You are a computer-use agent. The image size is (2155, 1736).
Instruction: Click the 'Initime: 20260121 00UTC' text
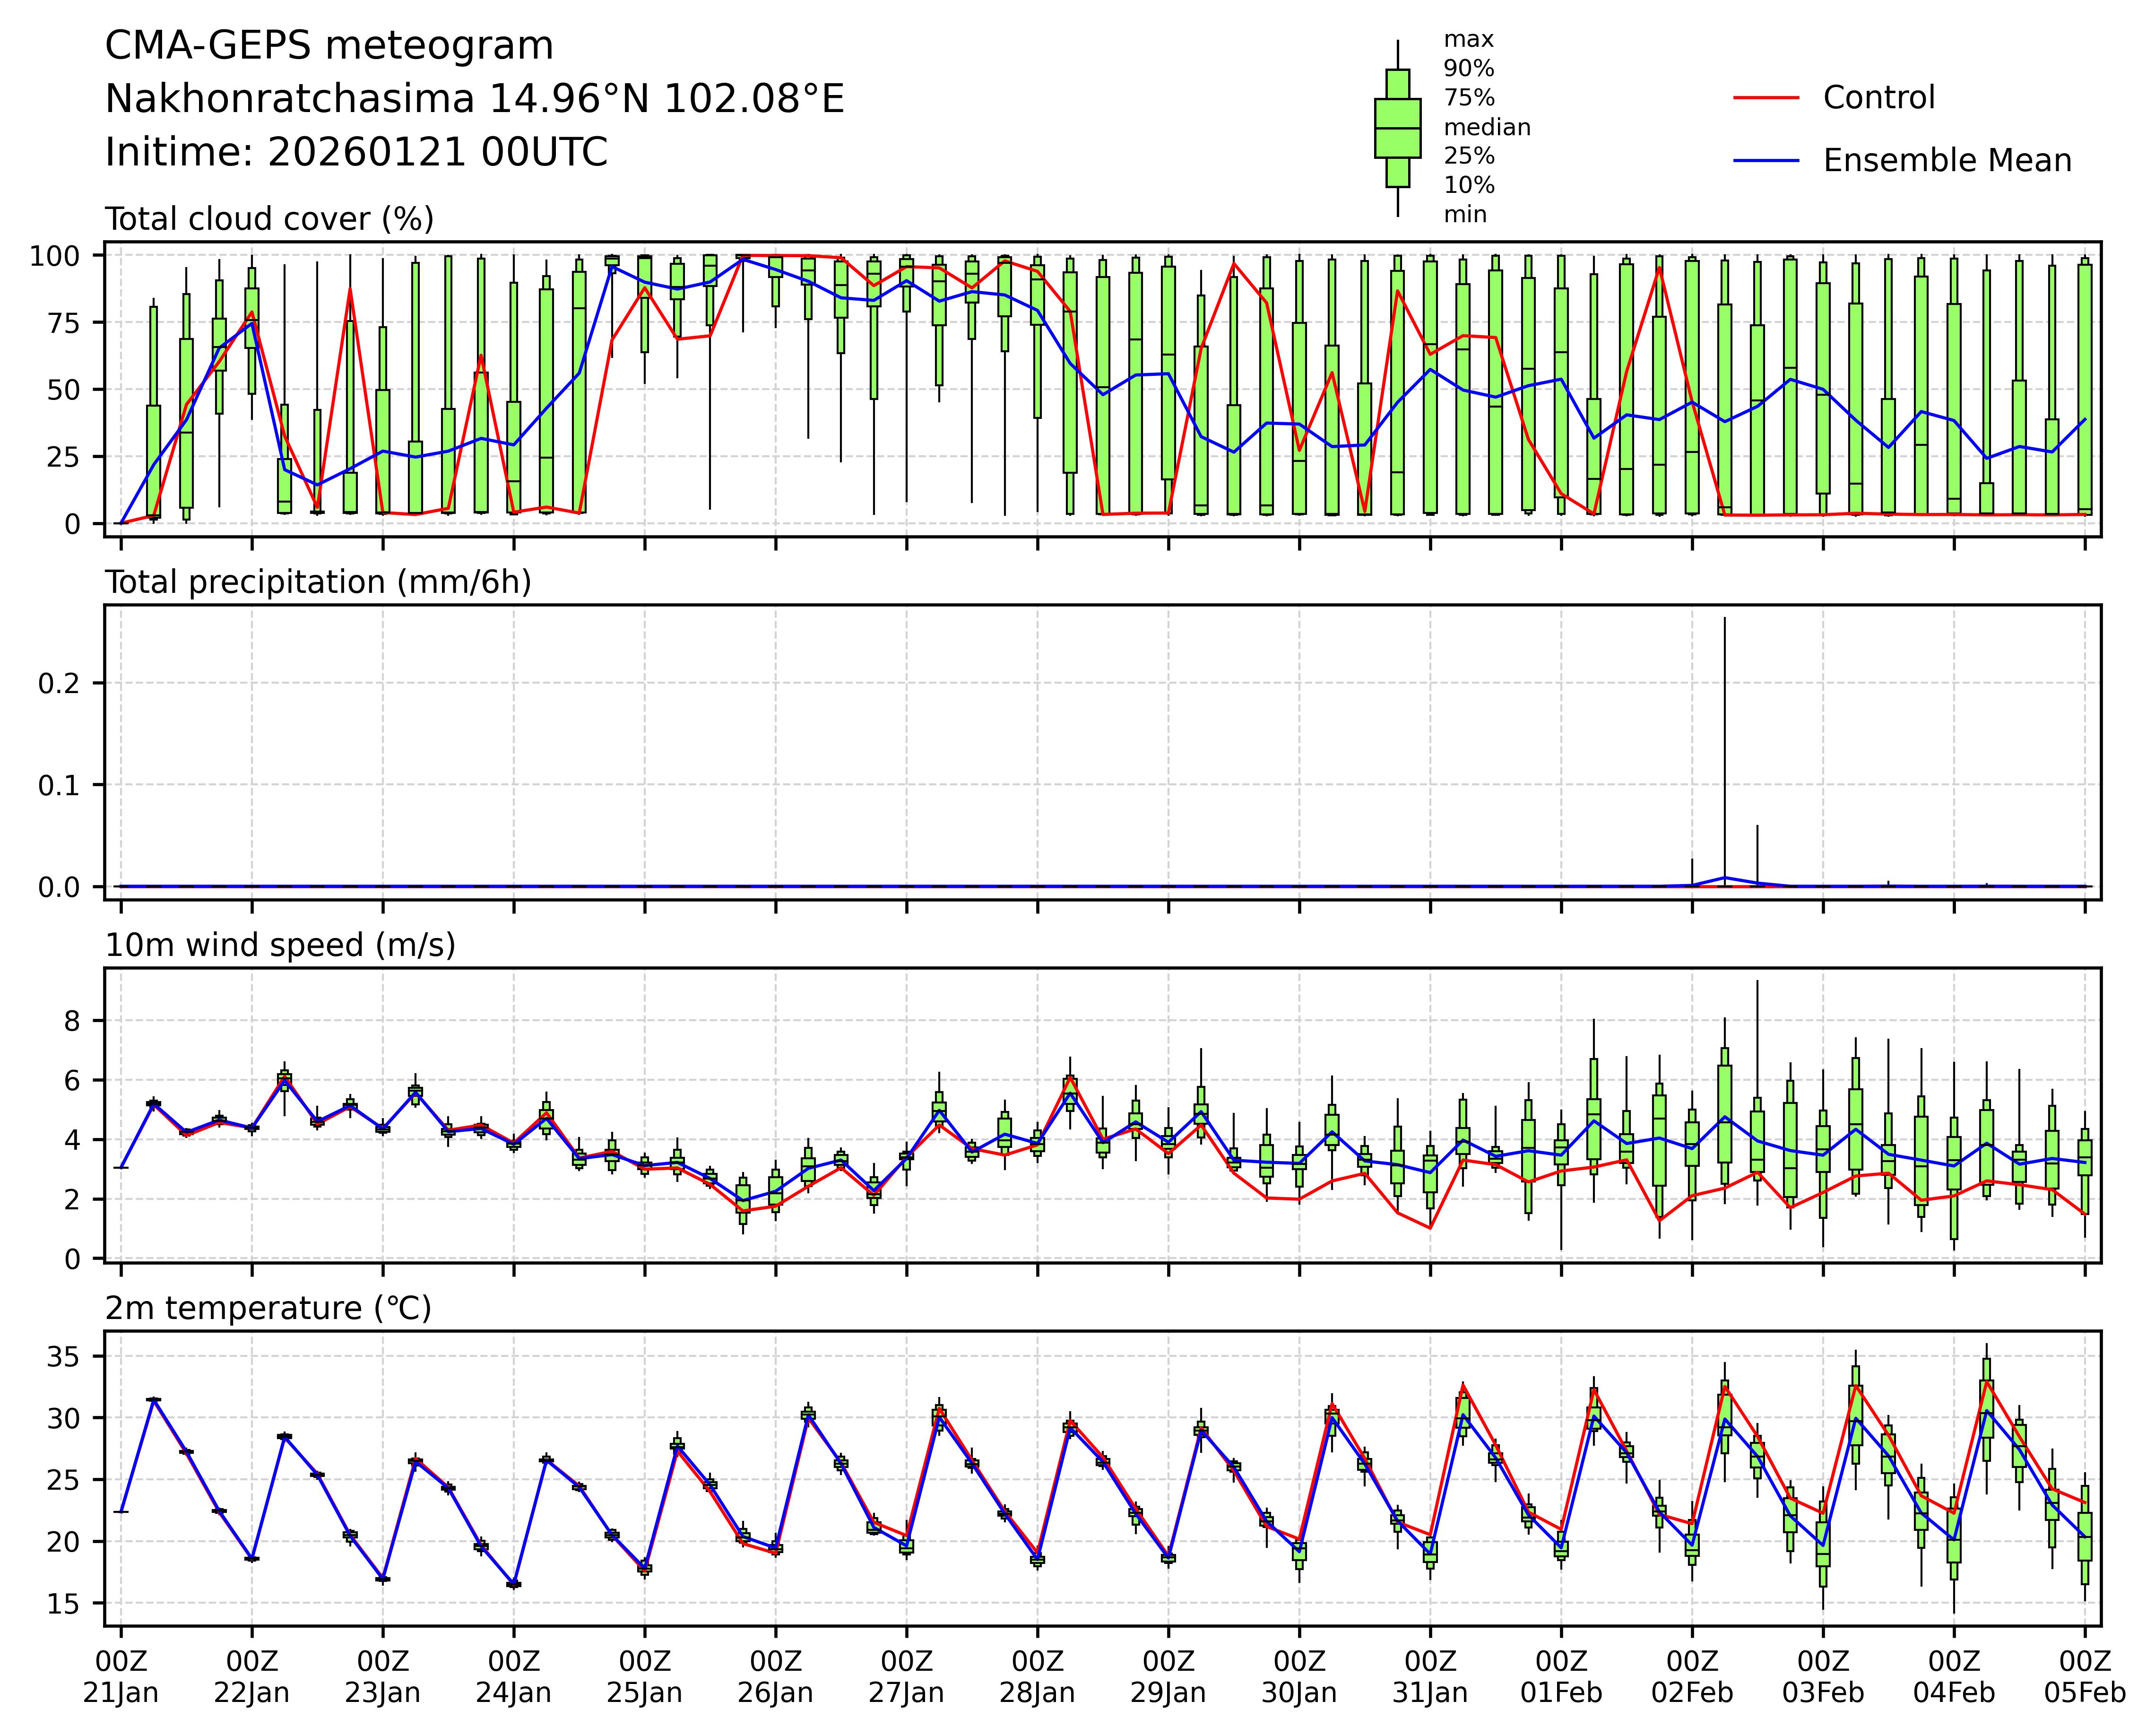click(x=356, y=153)
